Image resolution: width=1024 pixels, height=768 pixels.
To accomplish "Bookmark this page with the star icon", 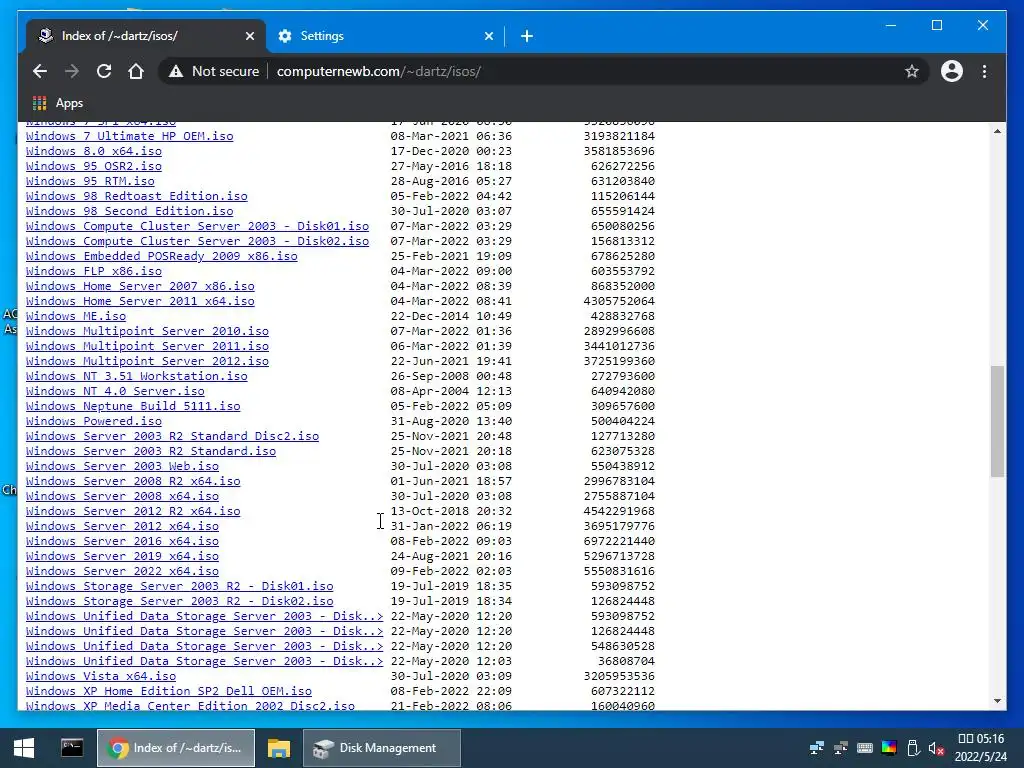I will click(912, 71).
